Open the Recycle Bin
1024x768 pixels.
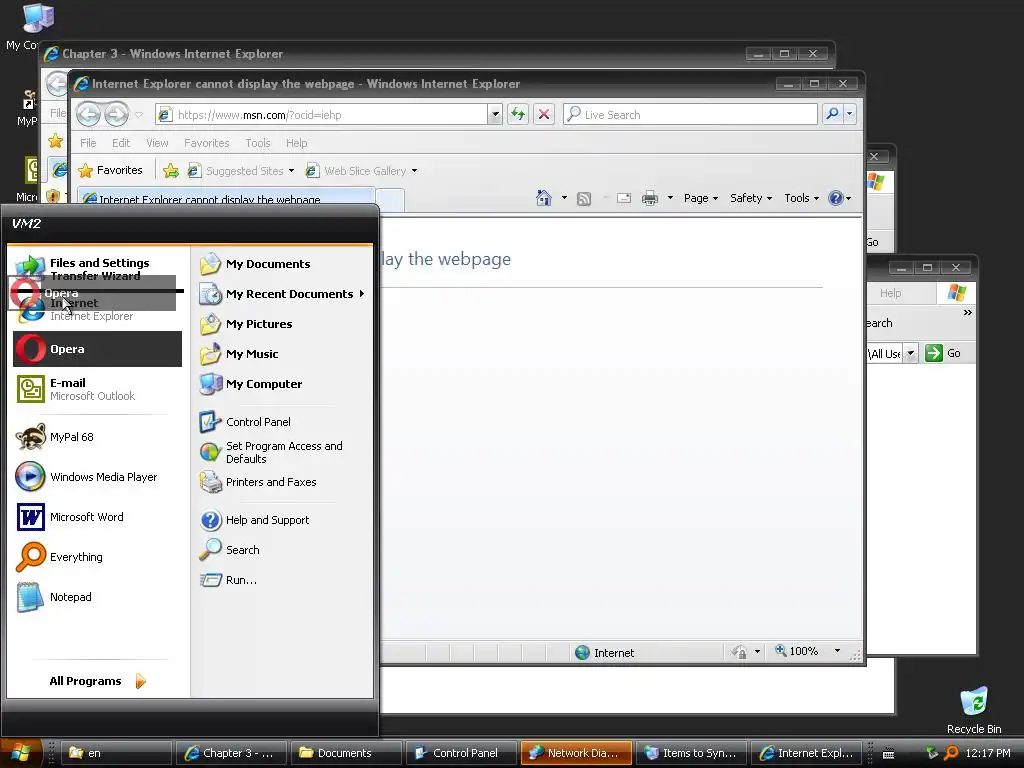974,710
